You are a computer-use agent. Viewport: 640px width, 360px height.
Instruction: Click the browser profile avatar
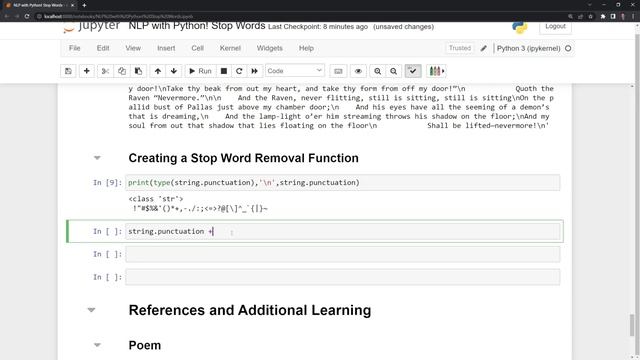[x=623, y=16]
